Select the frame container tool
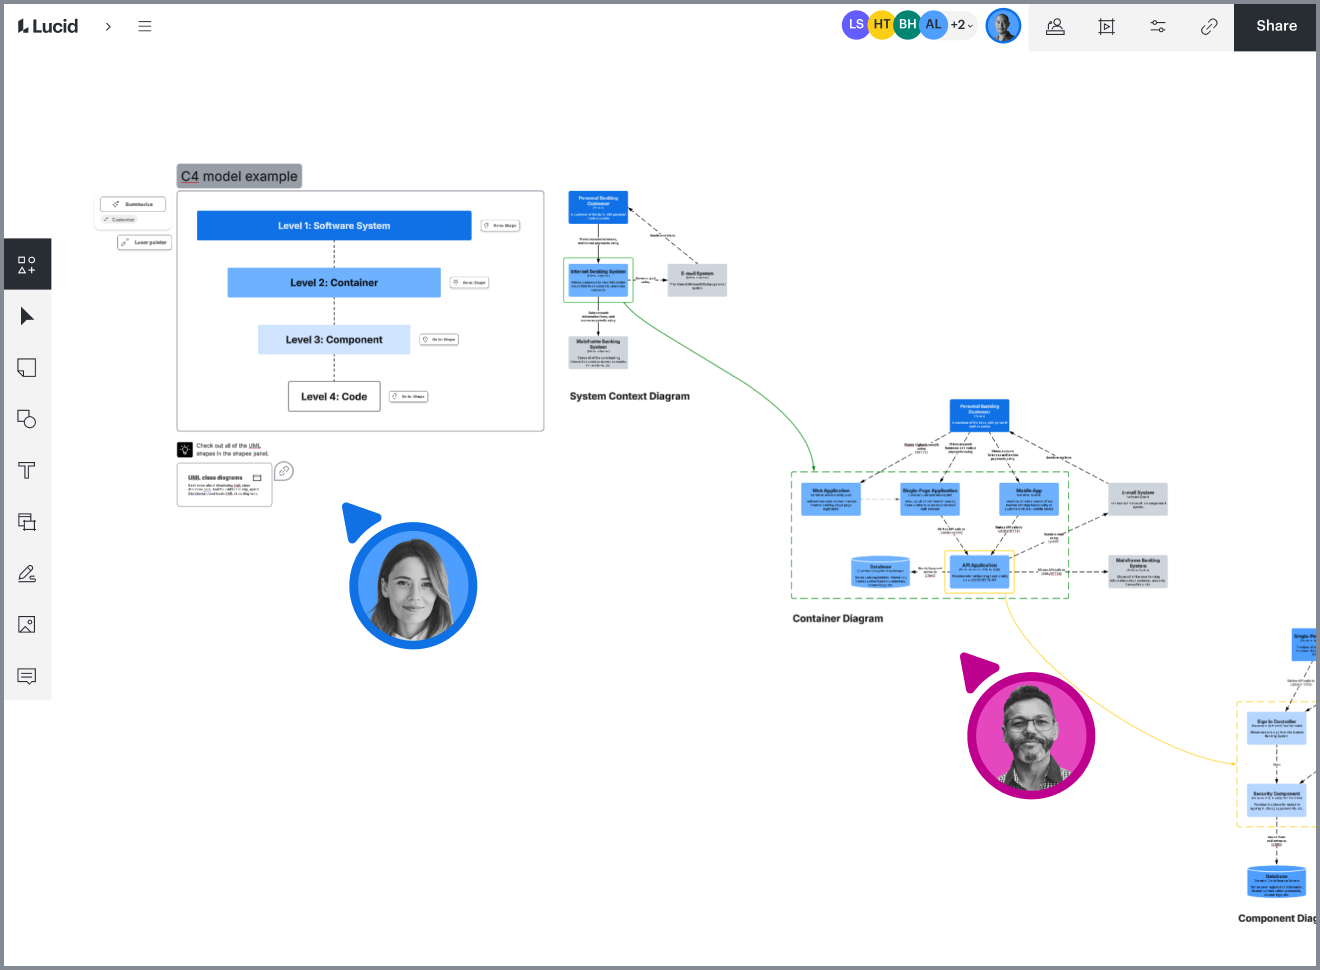Image resolution: width=1320 pixels, height=970 pixels. point(27,522)
